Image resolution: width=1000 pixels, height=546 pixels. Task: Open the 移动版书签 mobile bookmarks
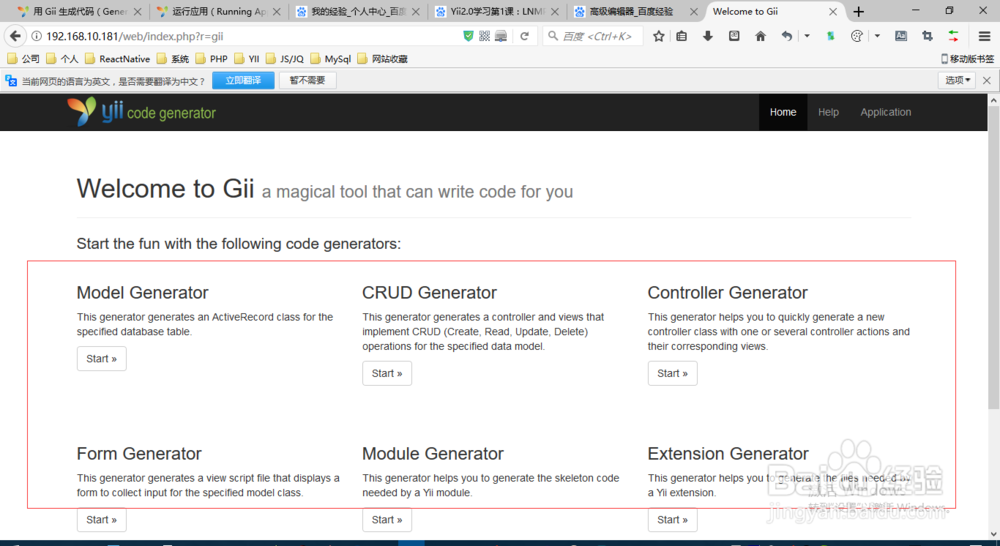[967, 59]
